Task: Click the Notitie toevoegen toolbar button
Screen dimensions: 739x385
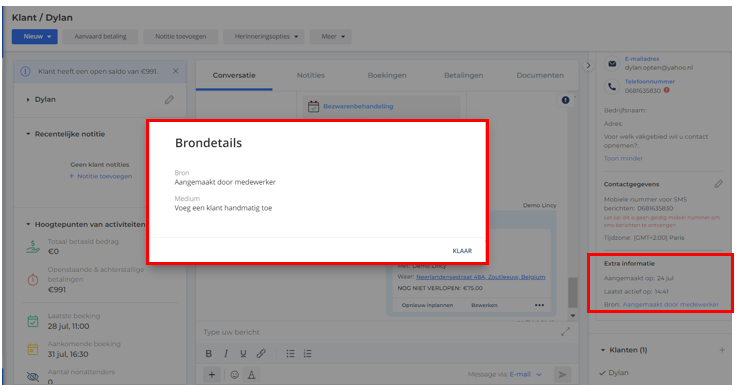Action: (x=181, y=36)
